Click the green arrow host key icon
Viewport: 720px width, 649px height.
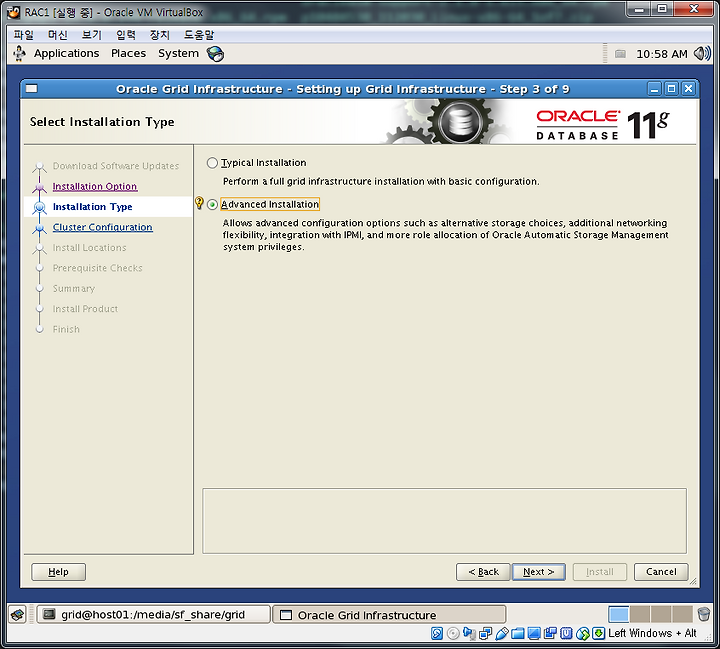click(598, 633)
